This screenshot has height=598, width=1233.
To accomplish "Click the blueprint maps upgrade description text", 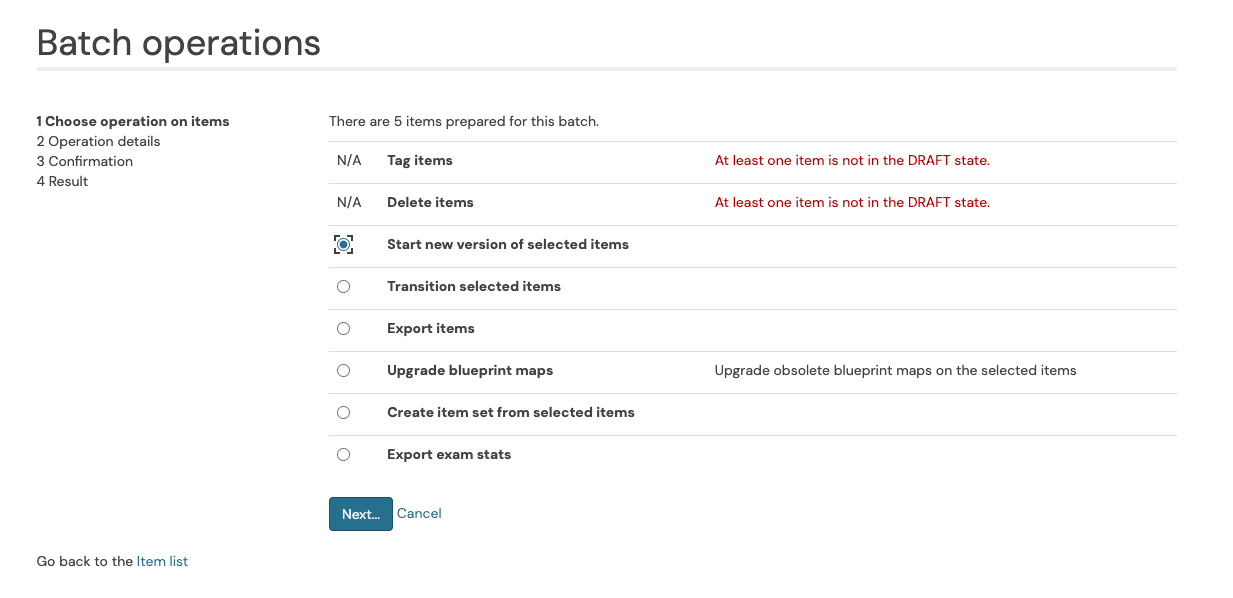I will coord(894,370).
